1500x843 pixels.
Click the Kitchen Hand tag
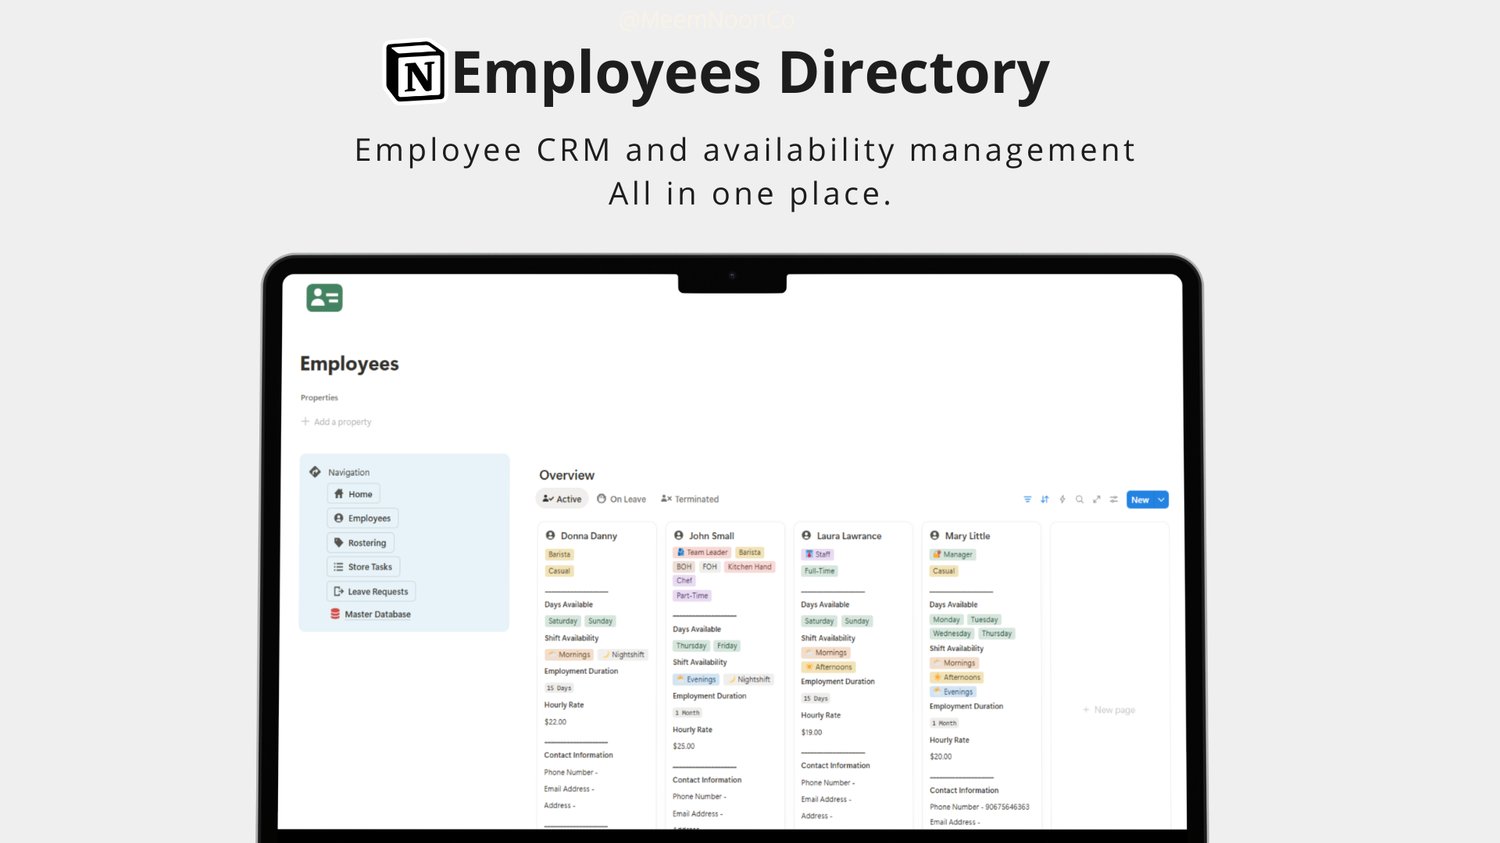[750, 567]
